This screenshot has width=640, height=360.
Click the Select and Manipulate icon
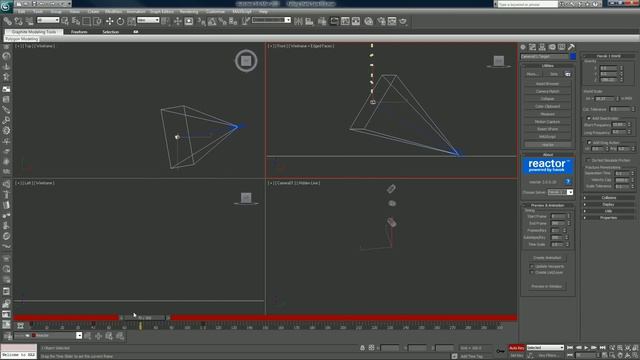(x=178, y=21)
